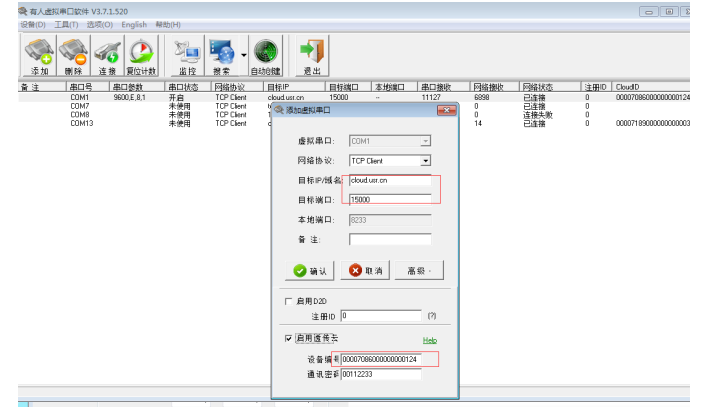Click the 连接失败 status cell
This screenshot has width=701, height=407.
point(538,115)
